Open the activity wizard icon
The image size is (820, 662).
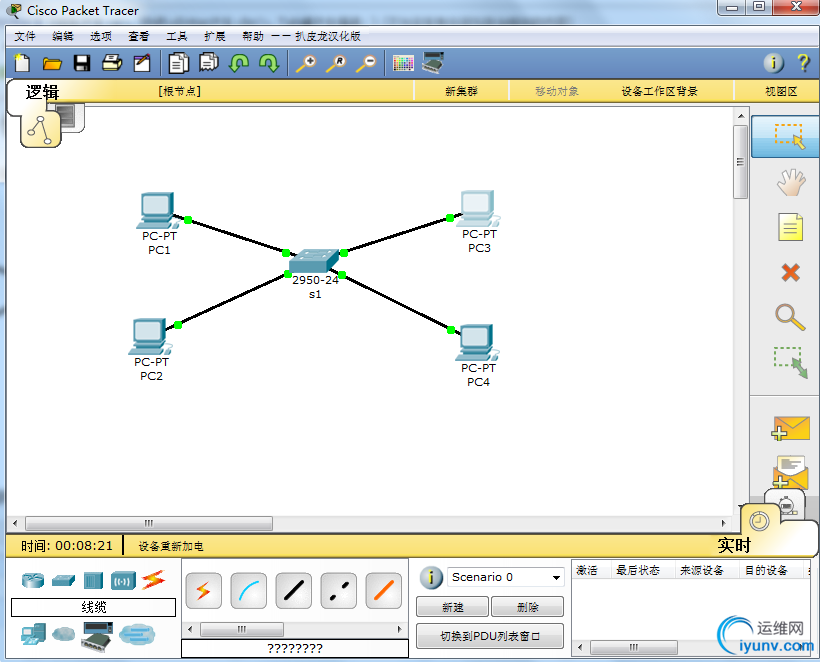[142, 63]
